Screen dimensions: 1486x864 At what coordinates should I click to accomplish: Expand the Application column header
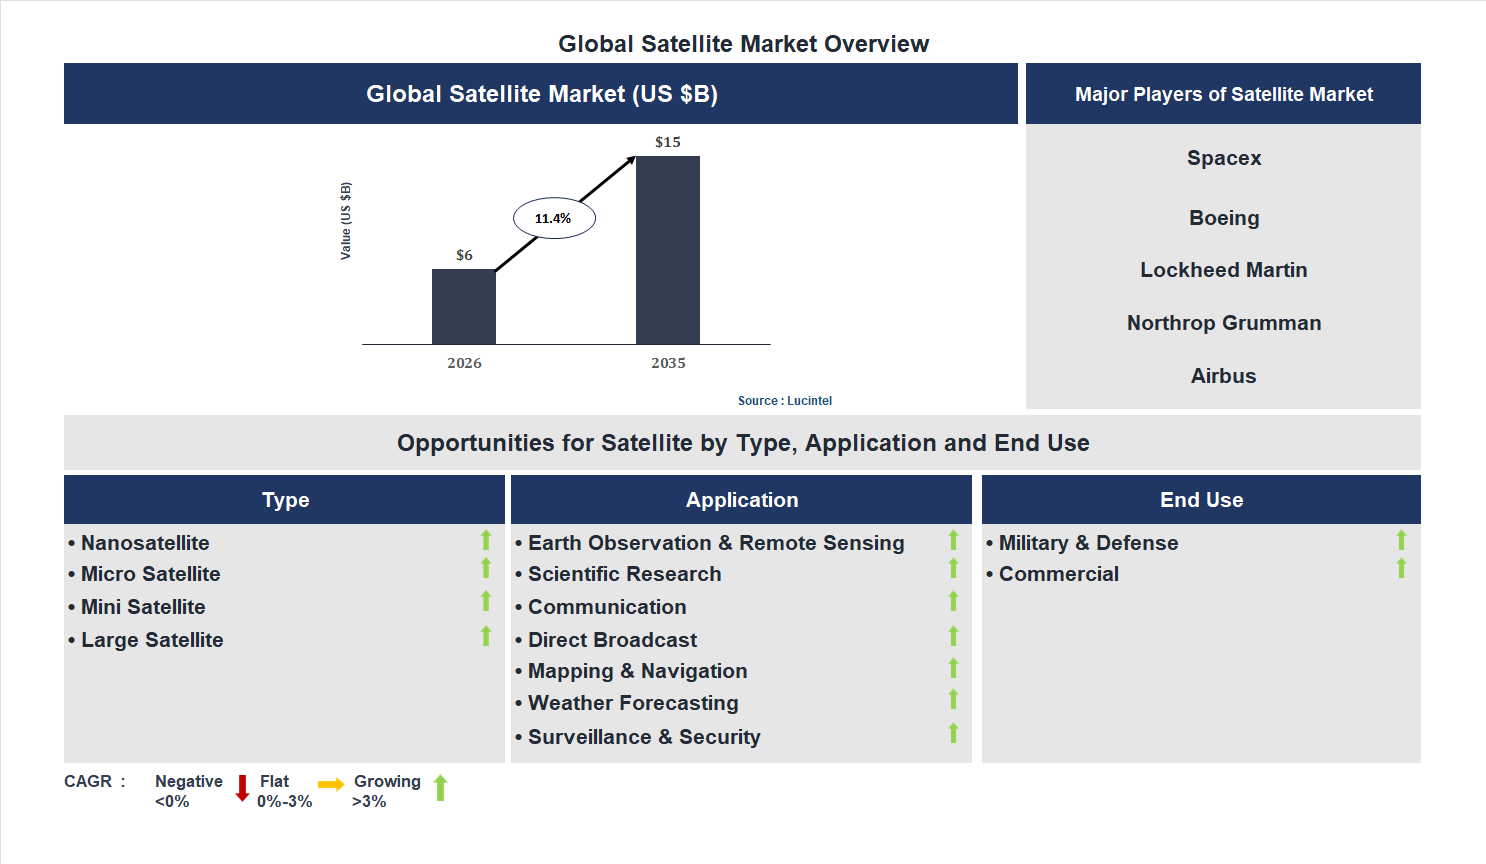(x=742, y=499)
